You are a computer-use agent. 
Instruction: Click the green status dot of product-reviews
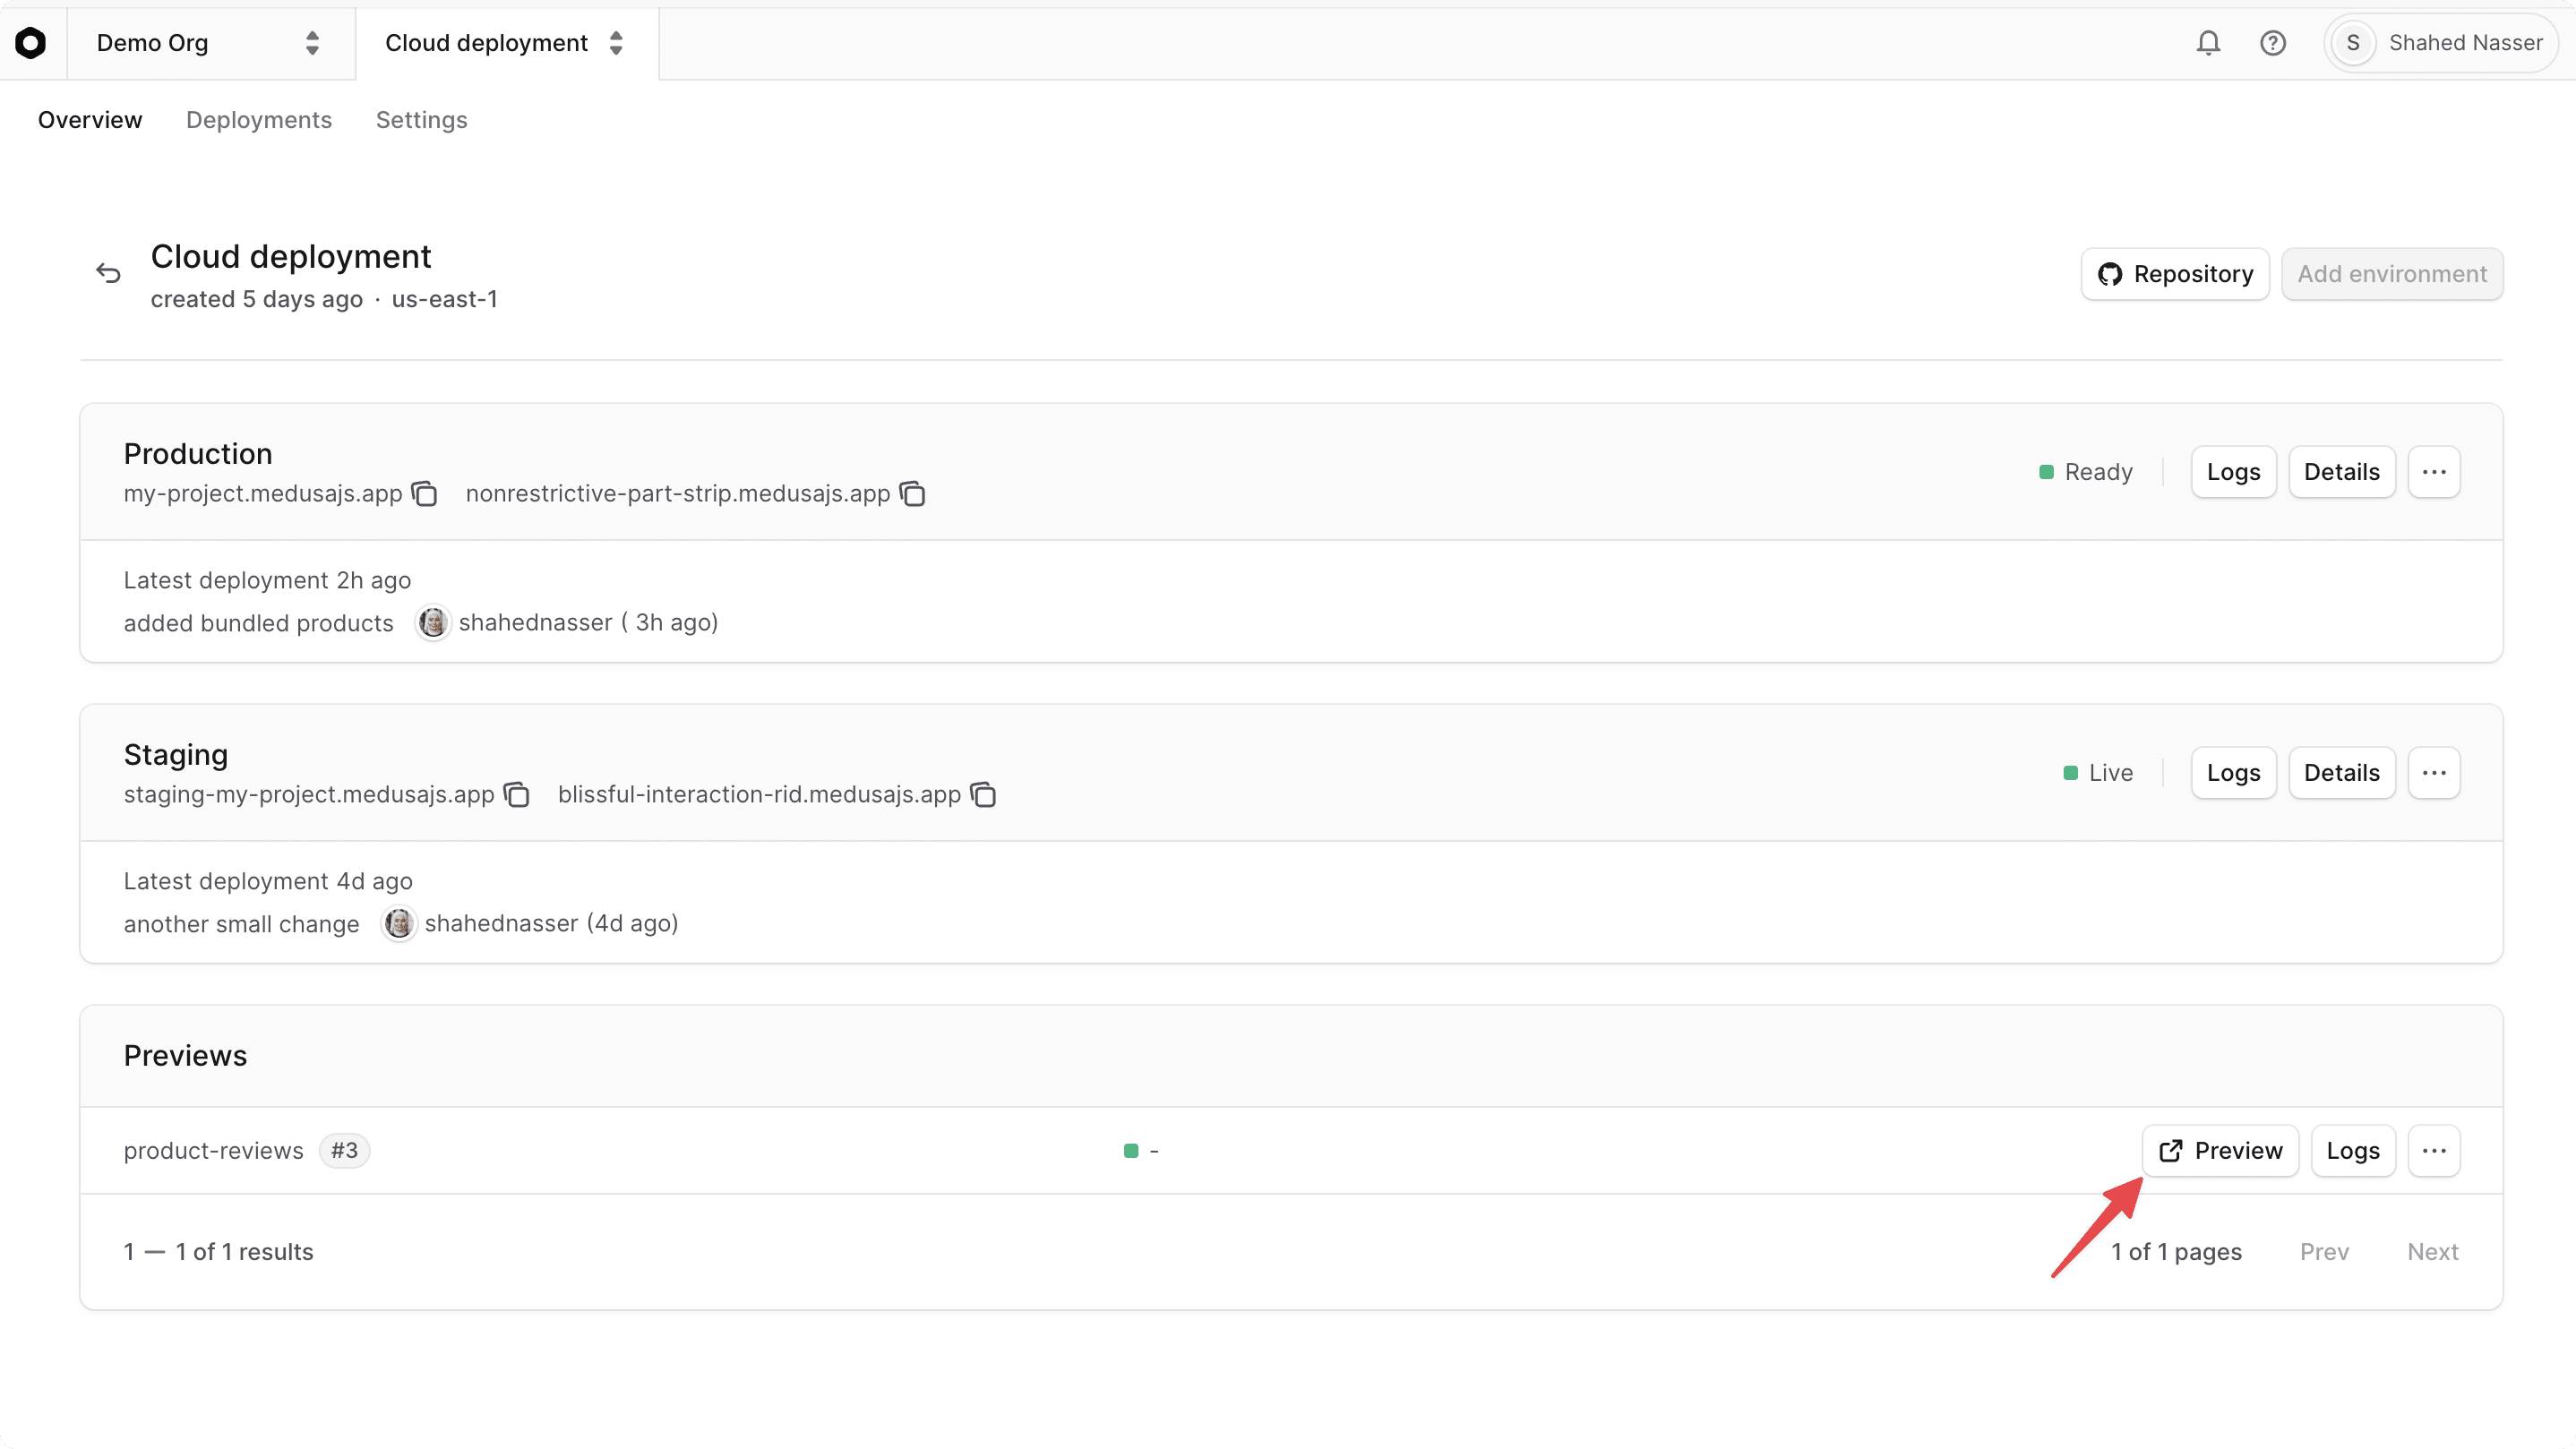[1131, 1151]
